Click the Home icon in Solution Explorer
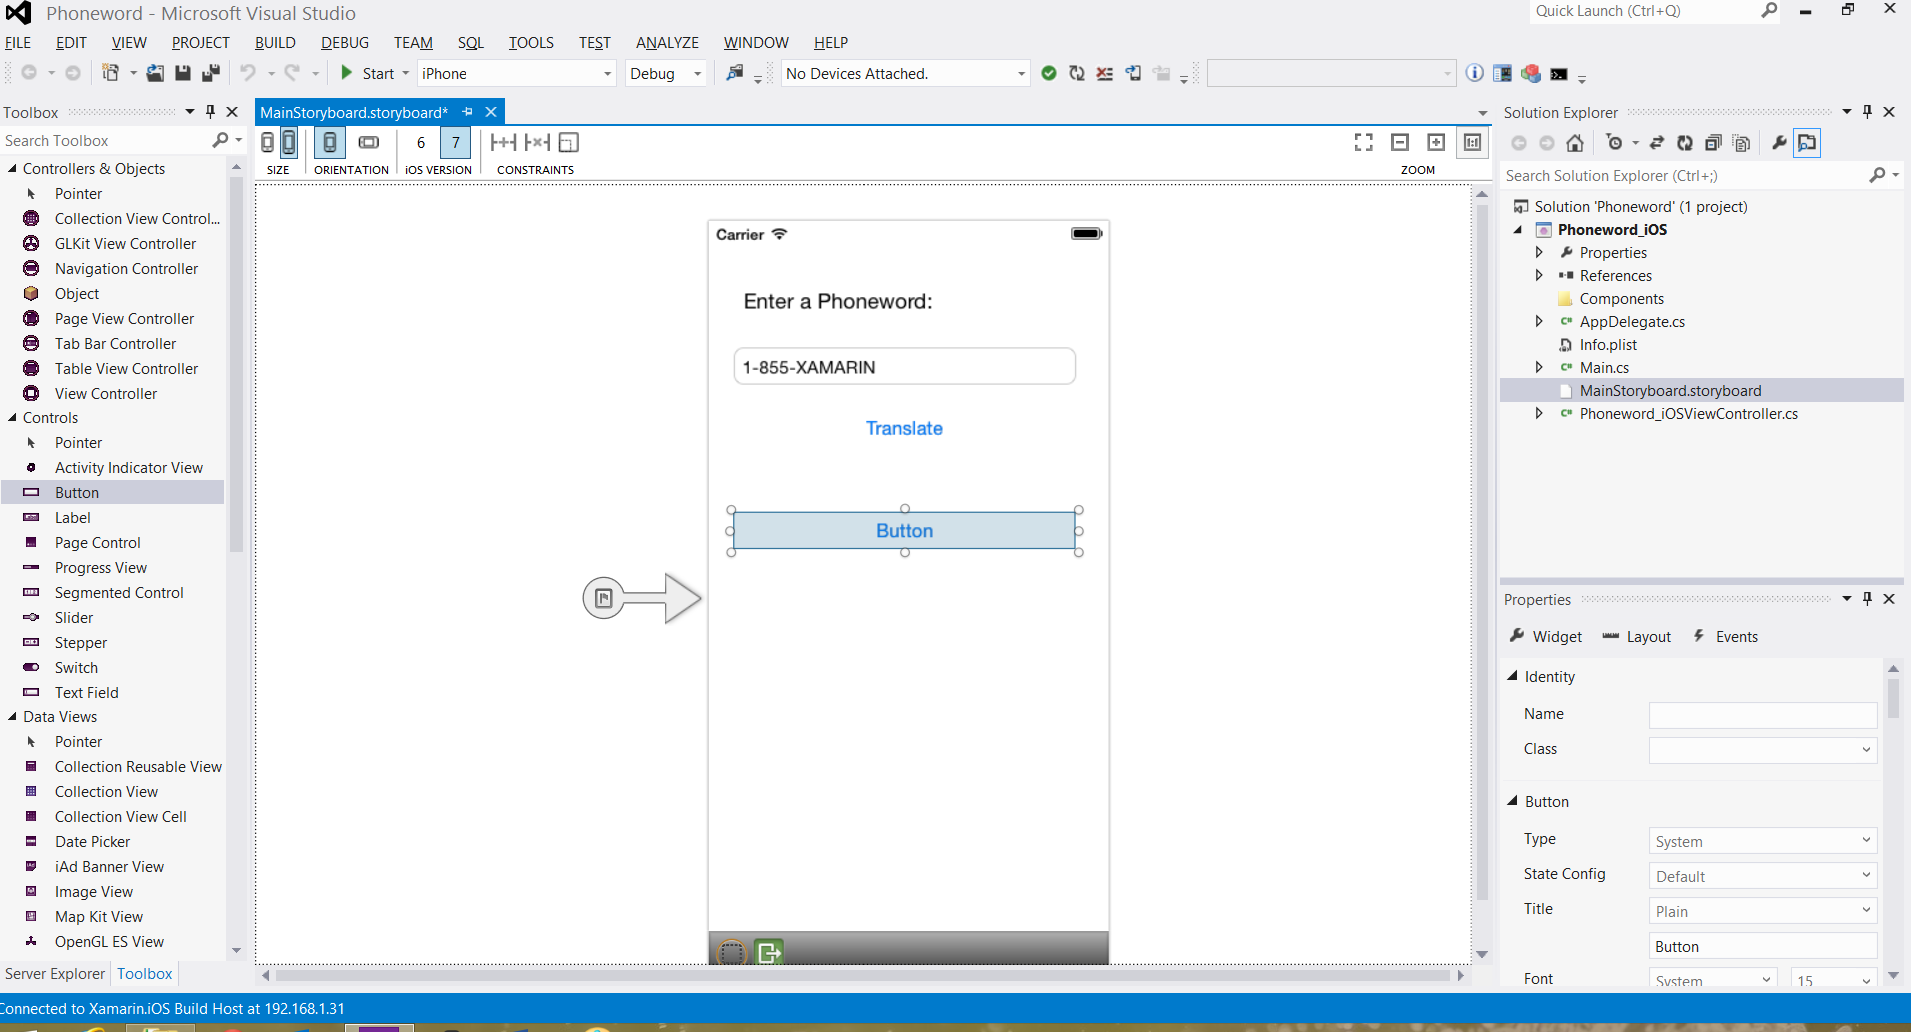The height and width of the screenshot is (1032, 1911). (1575, 143)
